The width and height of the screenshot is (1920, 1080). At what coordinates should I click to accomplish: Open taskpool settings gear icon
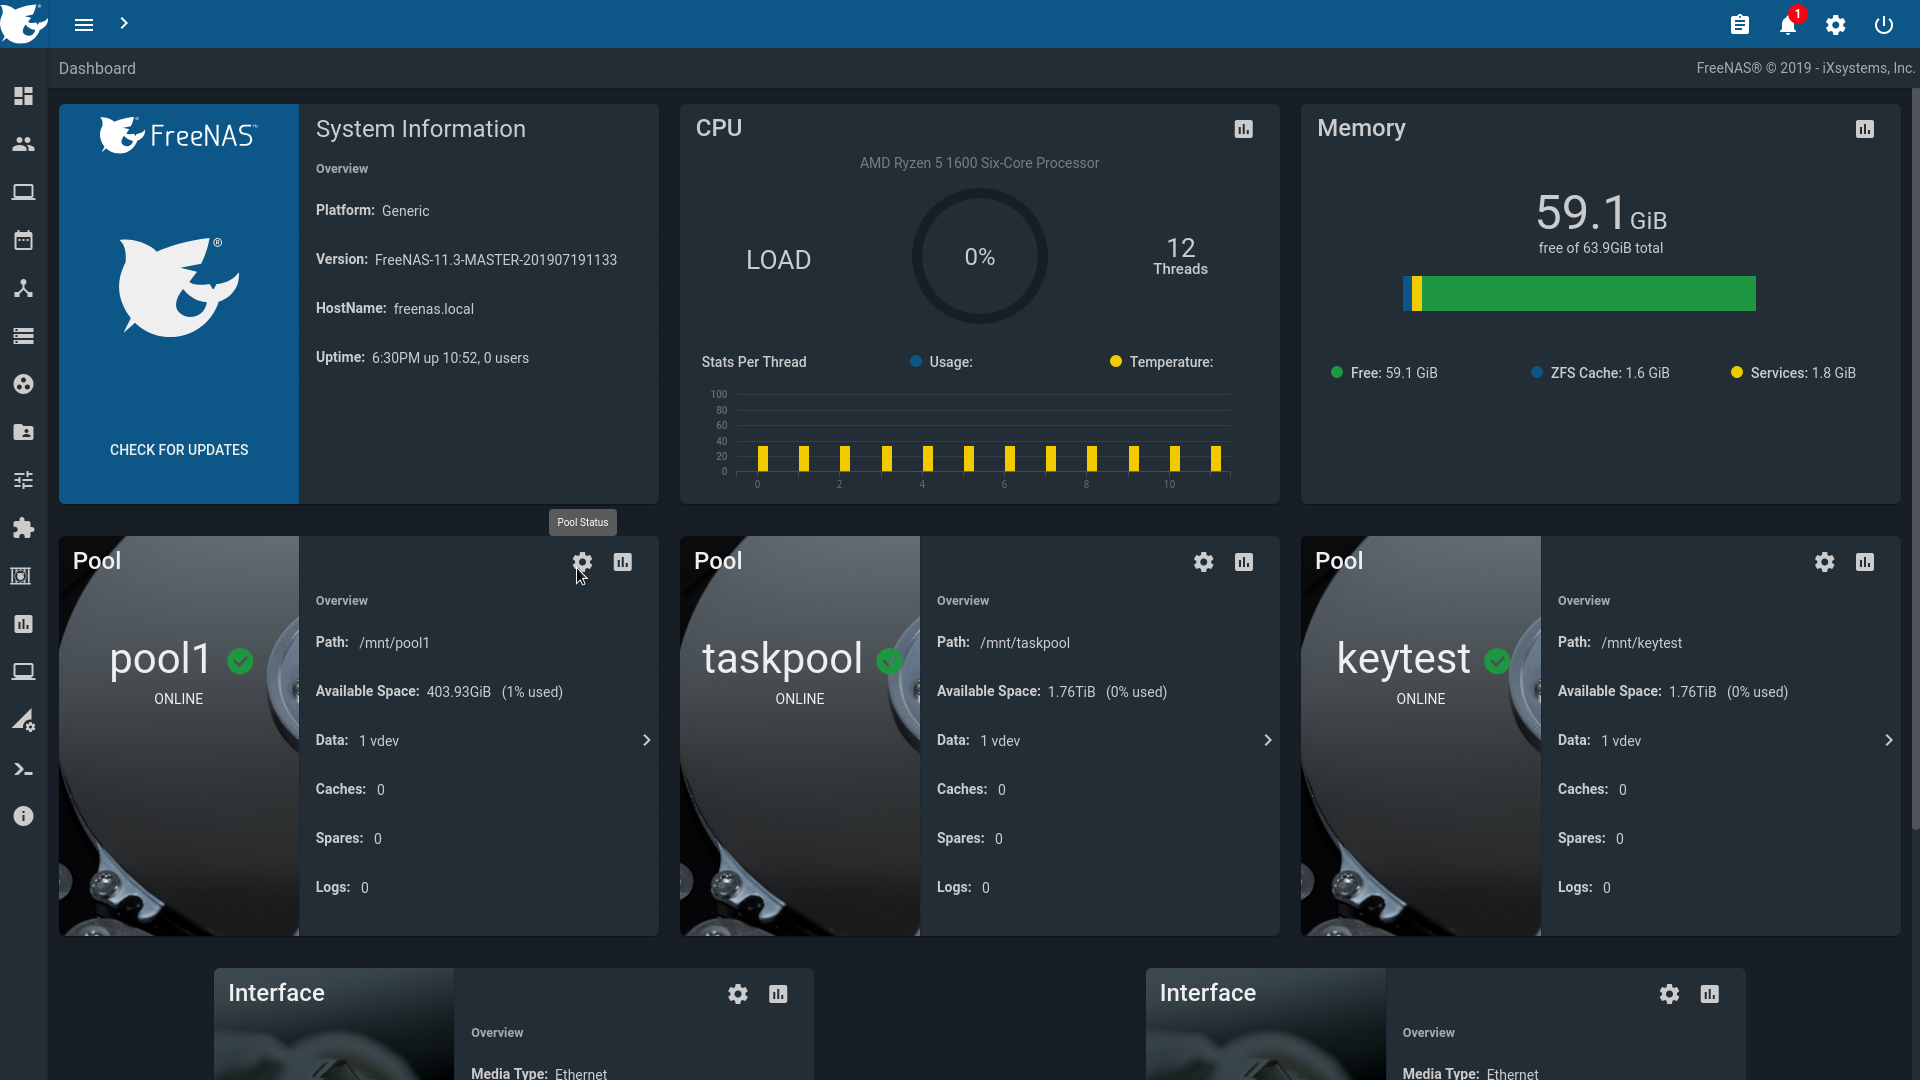pyautogui.click(x=1204, y=562)
